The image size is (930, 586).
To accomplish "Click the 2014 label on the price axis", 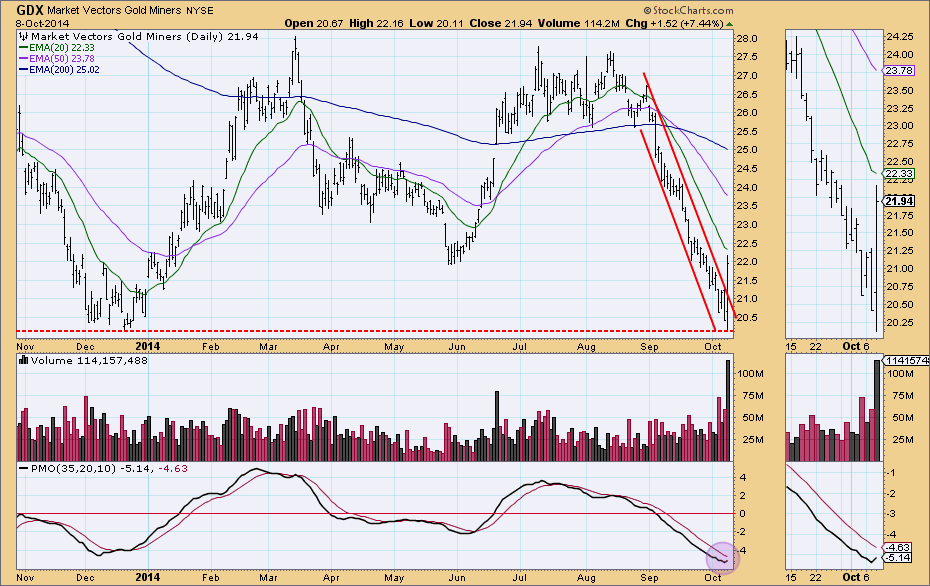I will (148, 346).
